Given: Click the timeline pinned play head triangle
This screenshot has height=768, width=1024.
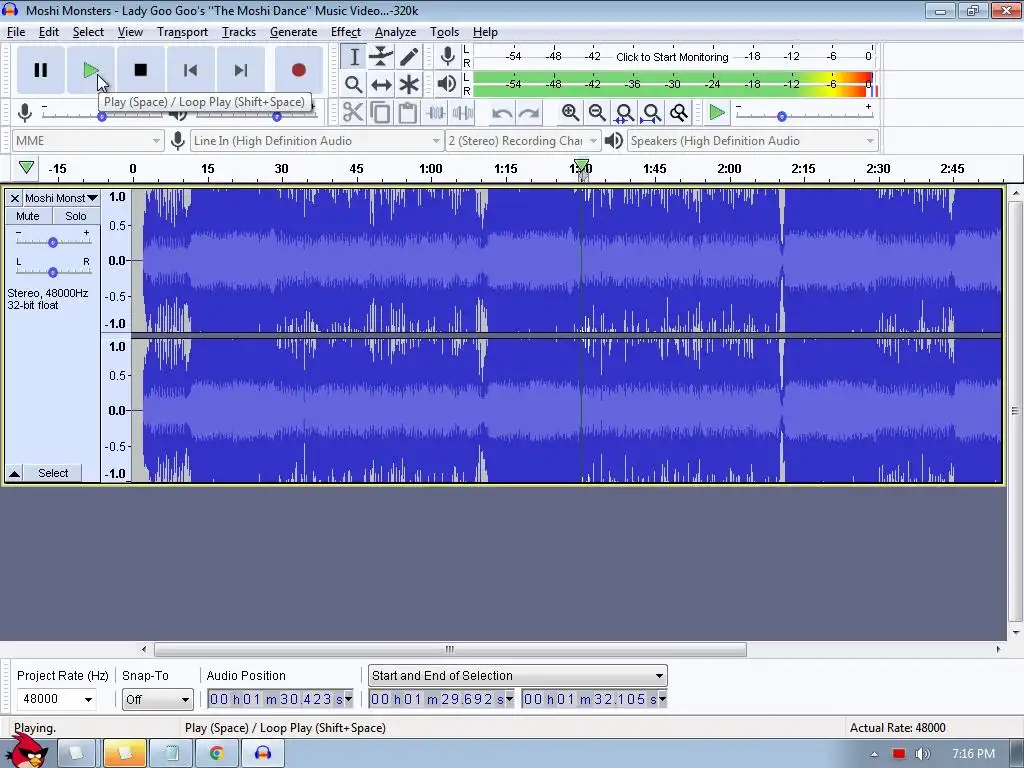Looking at the screenshot, I should coord(26,168).
